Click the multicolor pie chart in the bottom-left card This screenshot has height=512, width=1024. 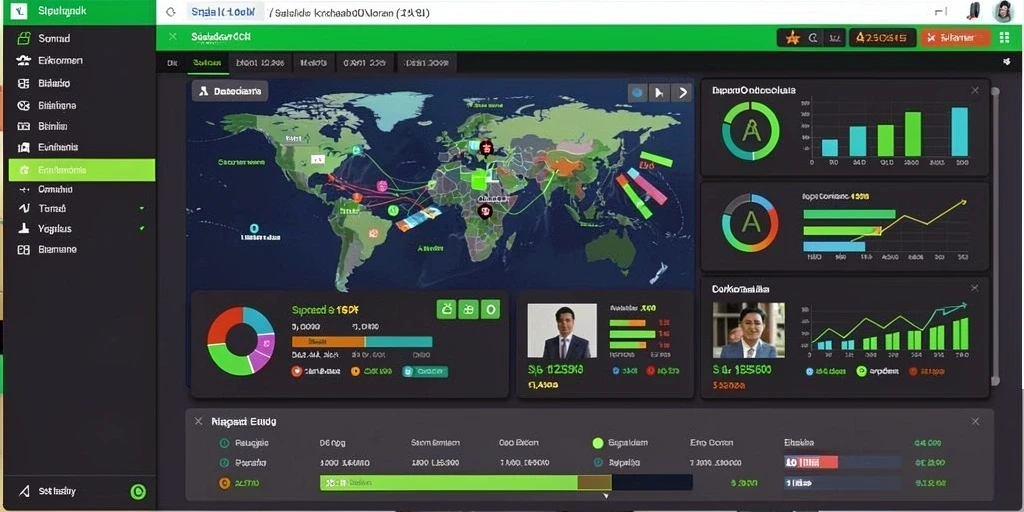pos(241,341)
